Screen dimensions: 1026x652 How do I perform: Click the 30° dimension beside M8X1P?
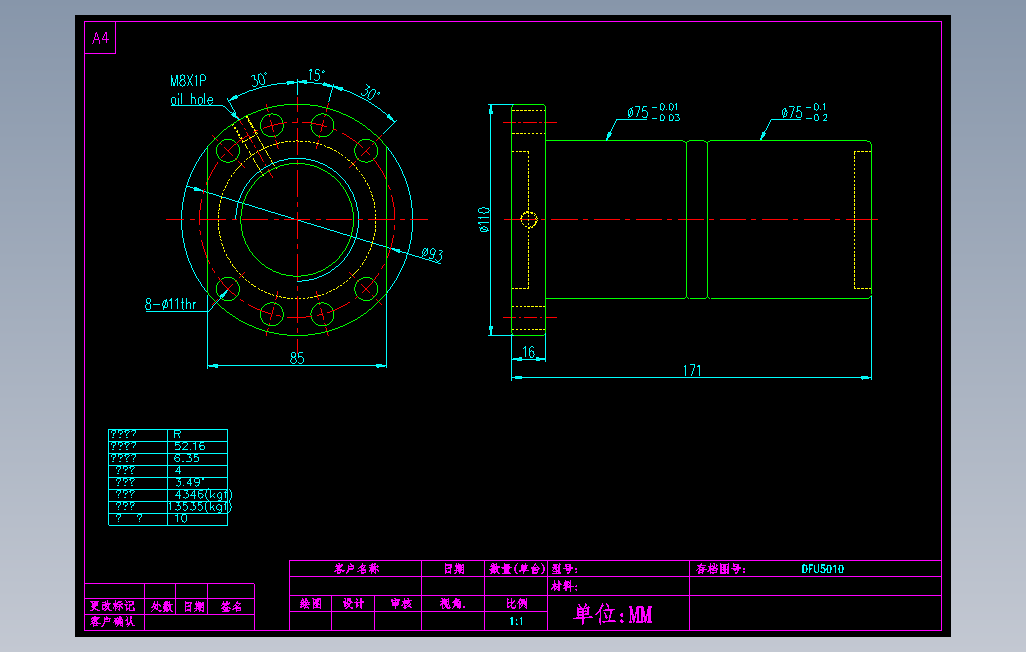(259, 80)
